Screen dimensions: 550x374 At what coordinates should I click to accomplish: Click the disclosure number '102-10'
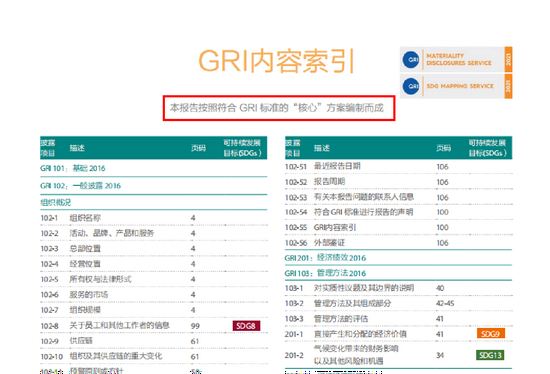[52, 356]
